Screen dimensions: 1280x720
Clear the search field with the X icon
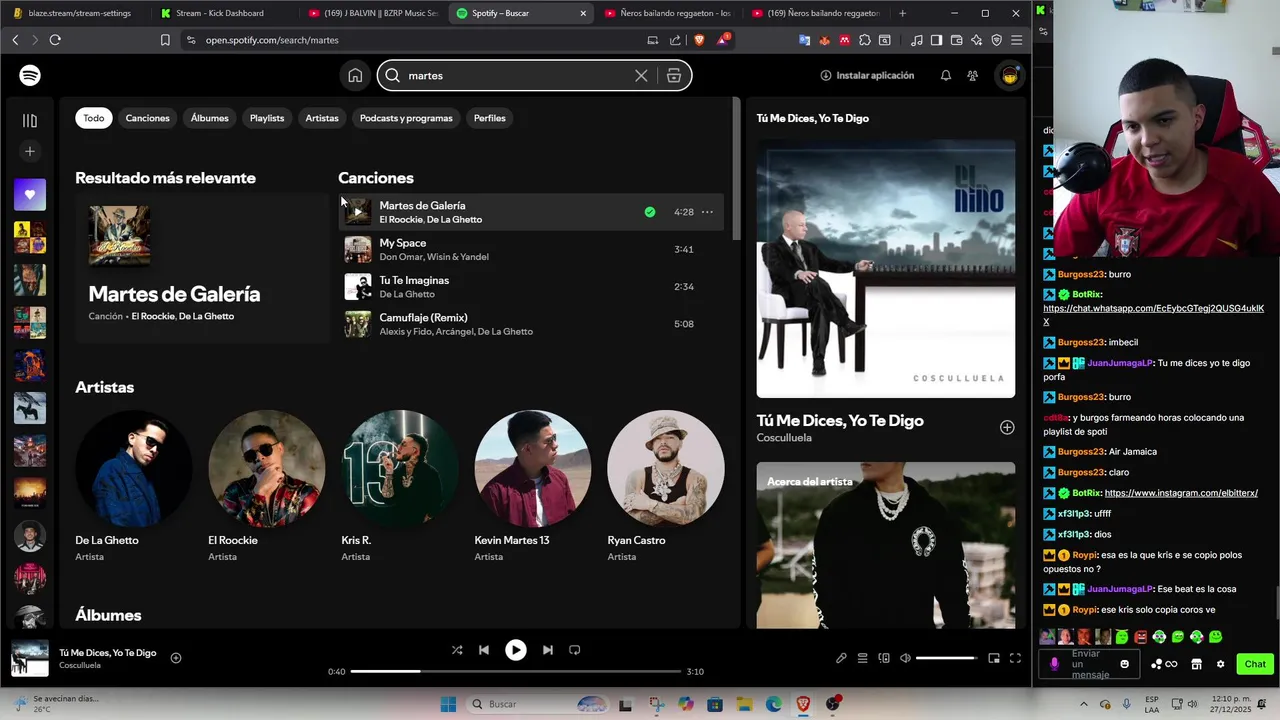[641, 75]
